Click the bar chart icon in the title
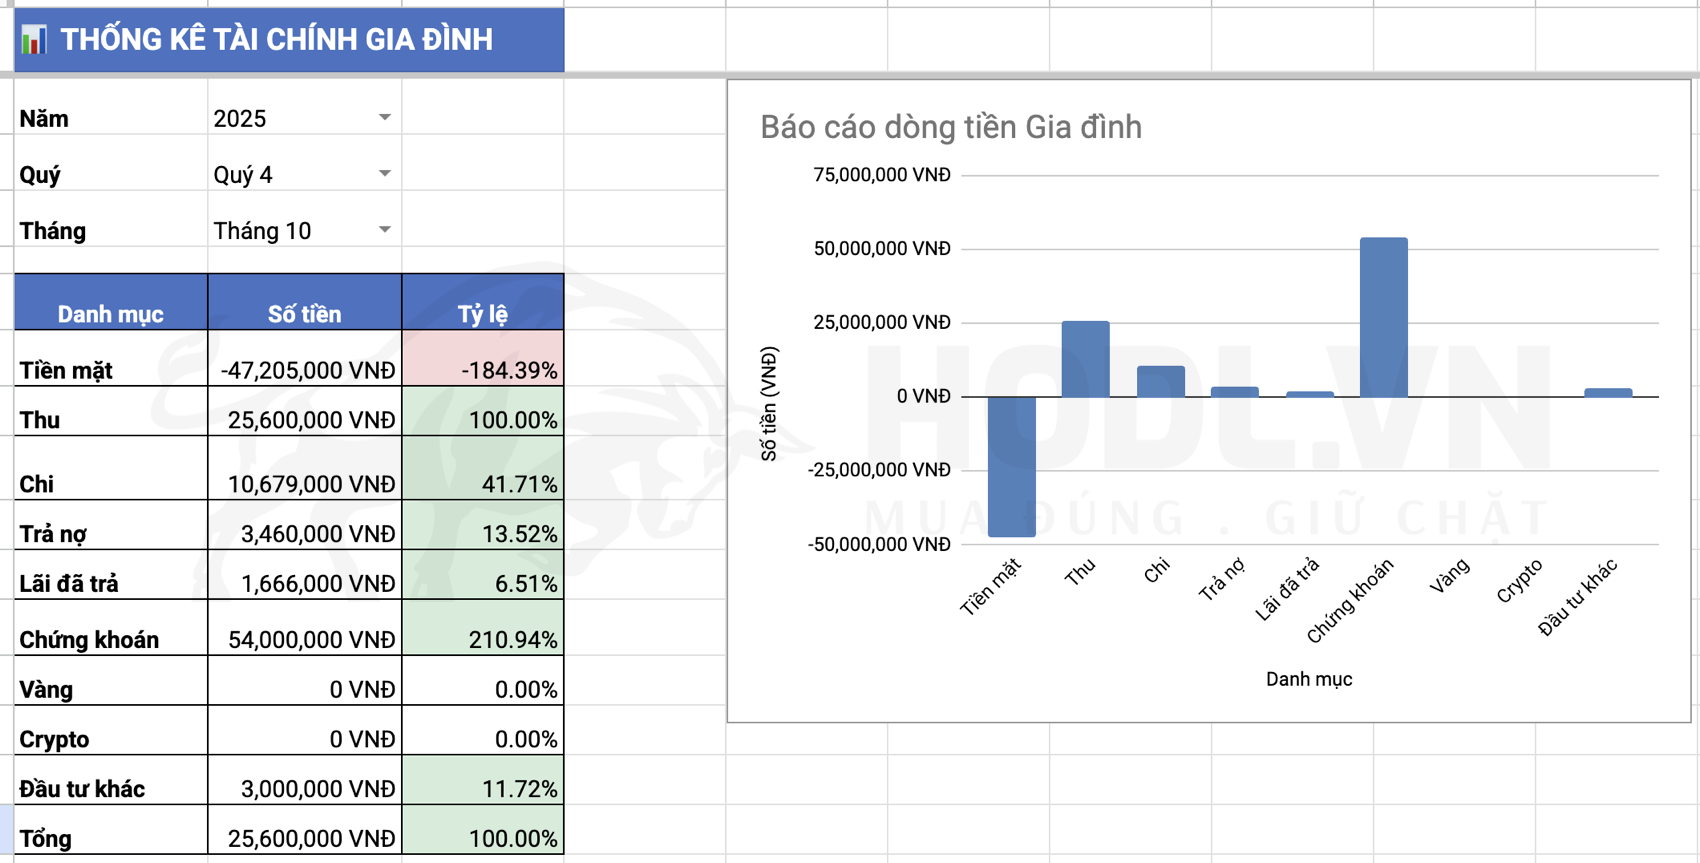The width and height of the screenshot is (1700, 863). pyautogui.click(x=34, y=40)
